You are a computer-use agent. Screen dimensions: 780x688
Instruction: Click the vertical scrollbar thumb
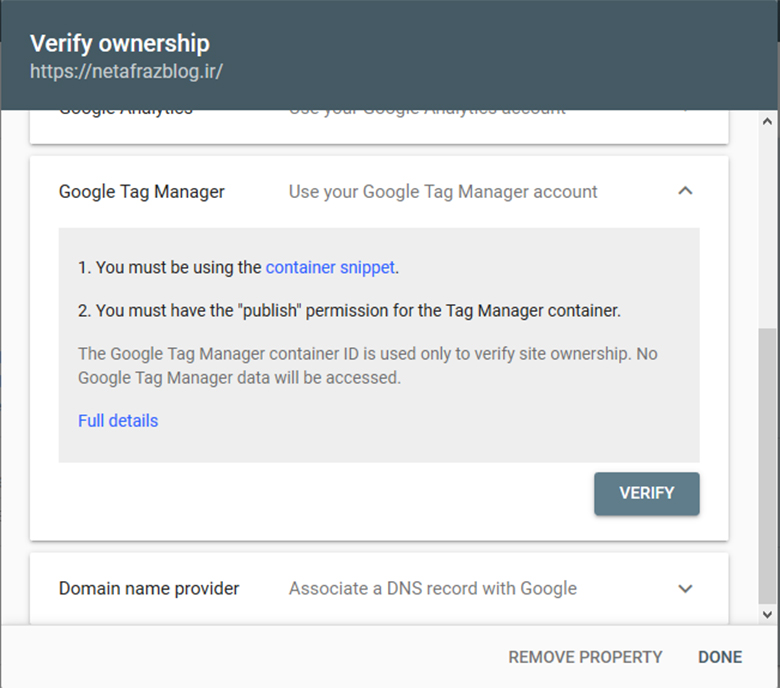767,466
